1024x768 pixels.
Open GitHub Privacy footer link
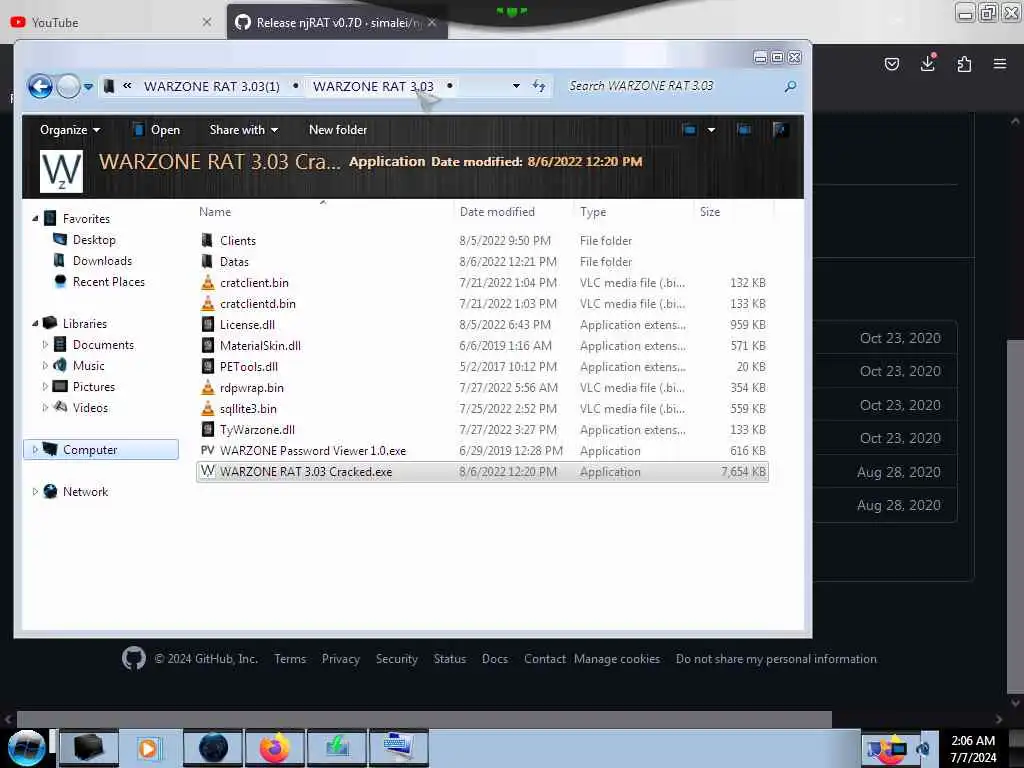(x=340, y=658)
